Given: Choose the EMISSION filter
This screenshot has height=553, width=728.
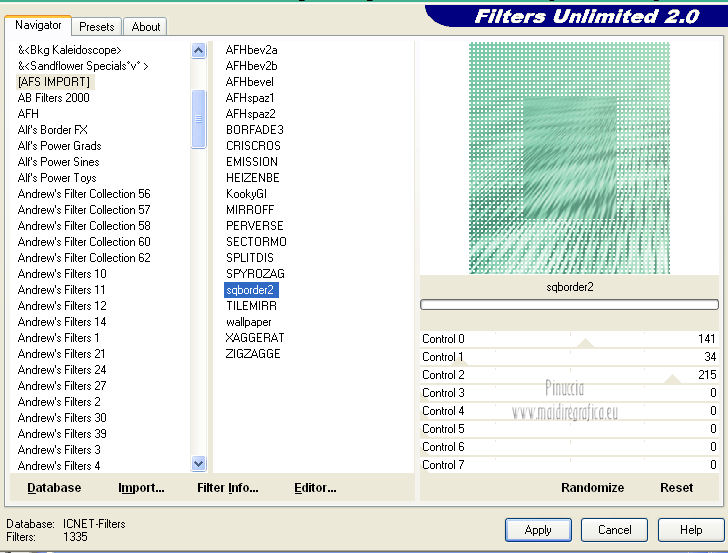Looking at the screenshot, I should click(252, 162).
